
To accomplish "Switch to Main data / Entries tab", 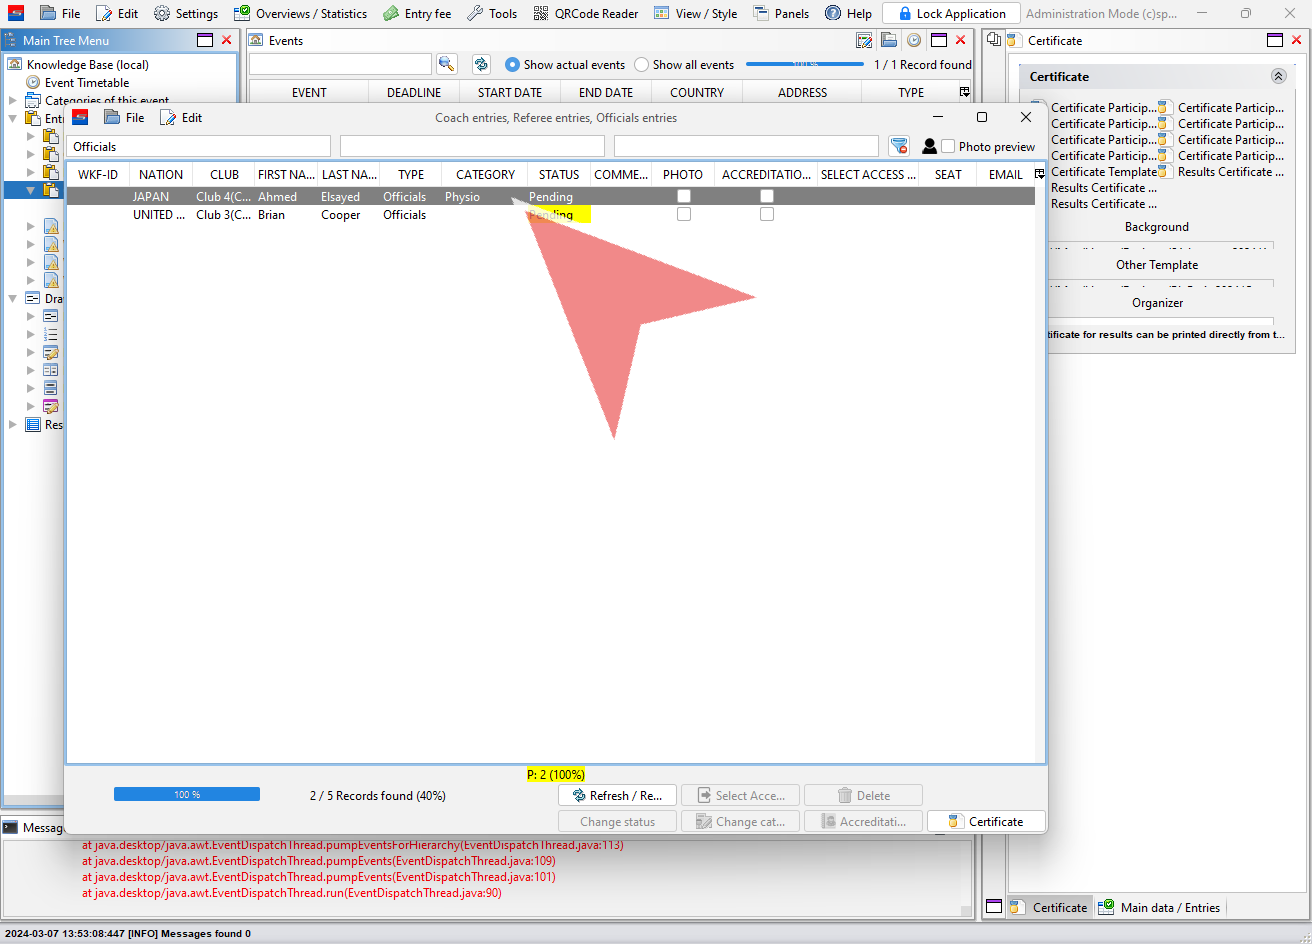I will point(1160,907).
